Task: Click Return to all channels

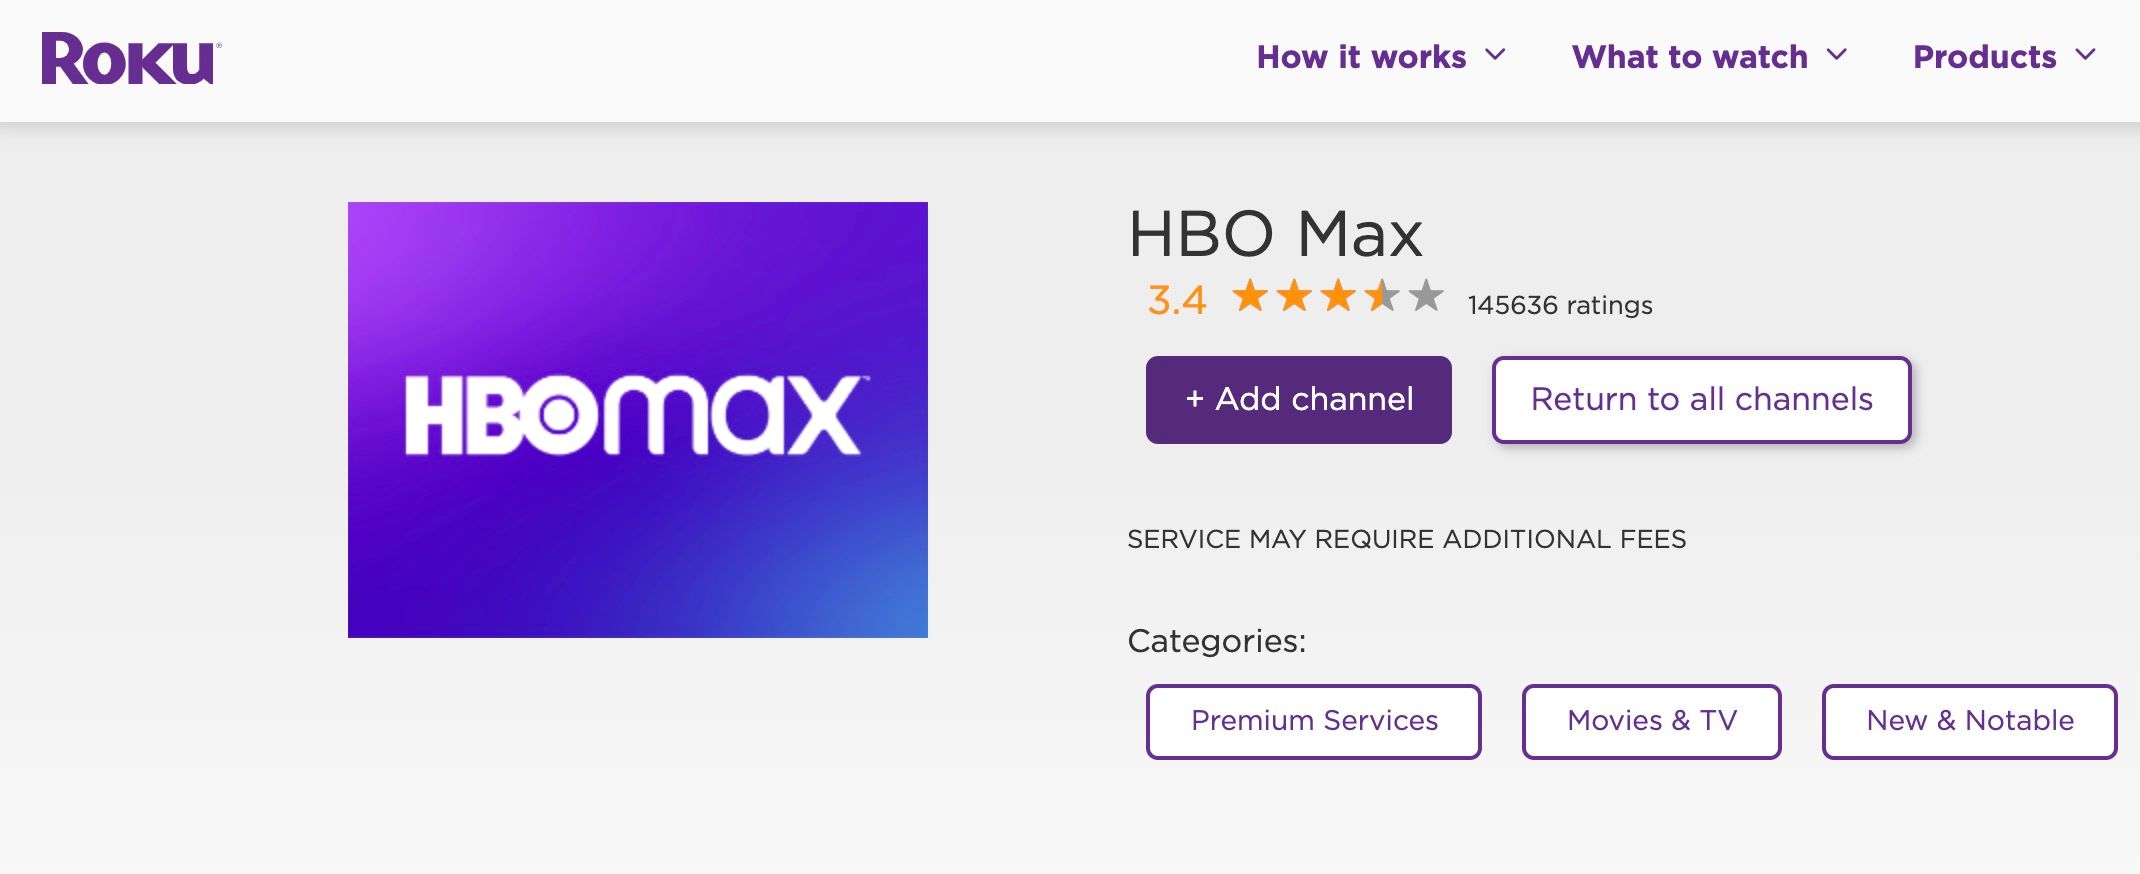Action: (1702, 400)
